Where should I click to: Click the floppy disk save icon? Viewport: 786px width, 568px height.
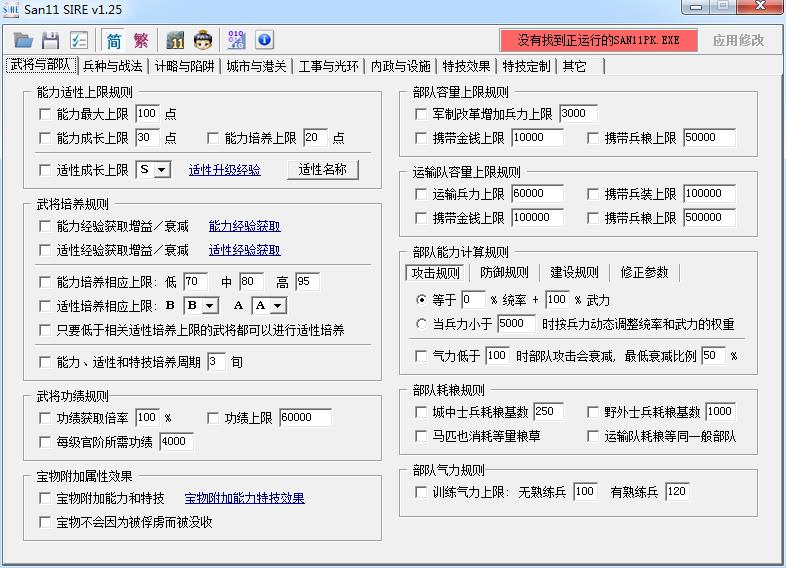tap(50, 41)
